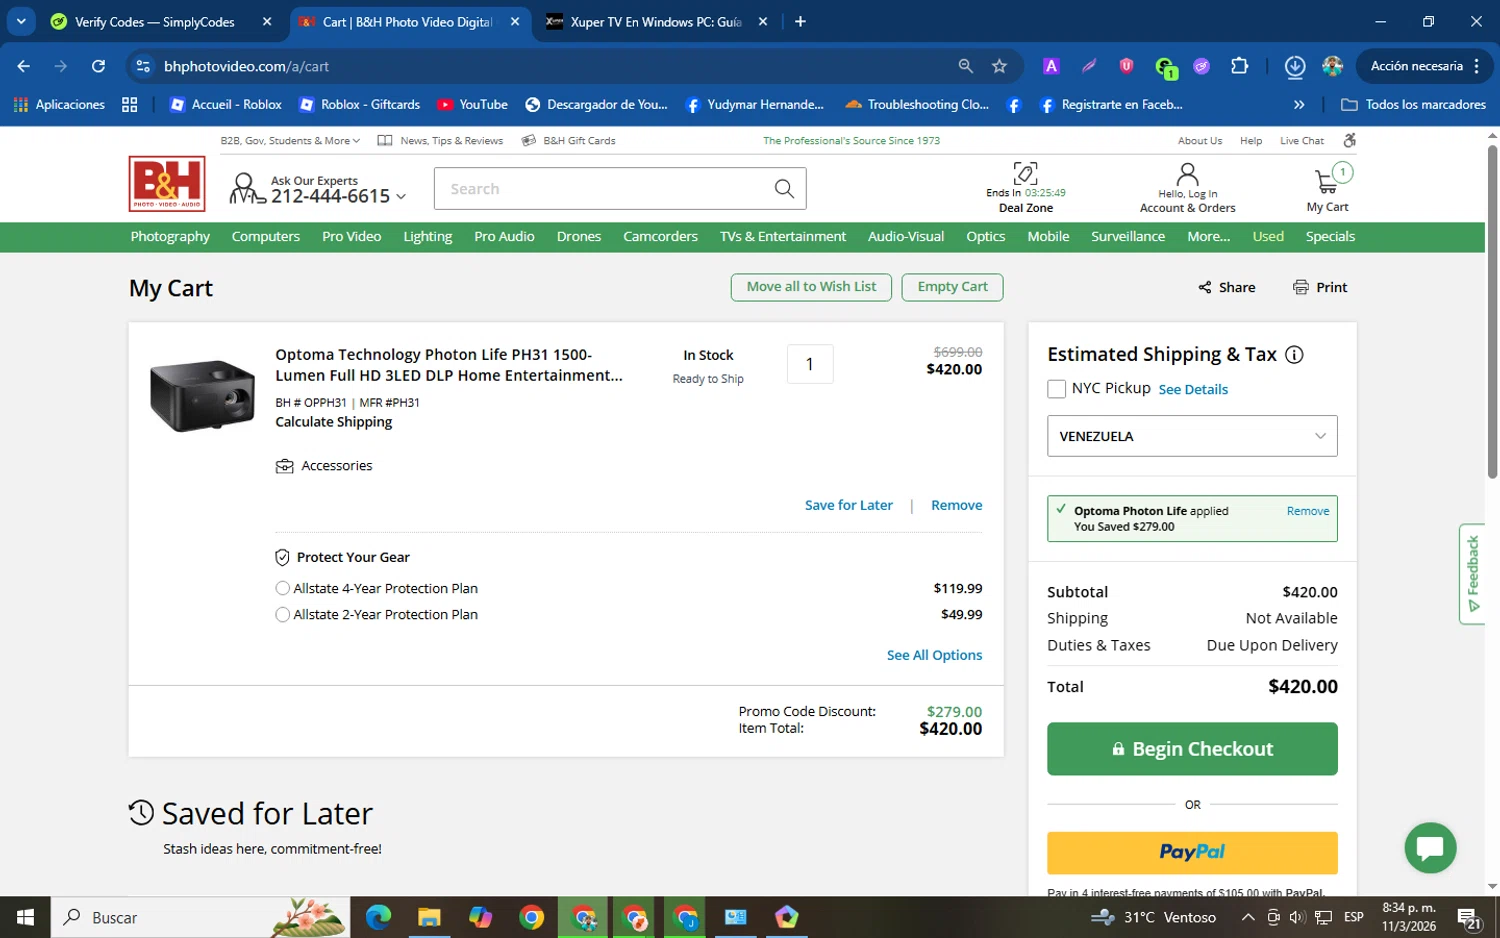Image resolution: width=1500 pixels, height=938 pixels.
Task: Open the Drones menu item
Action: point(579,237)
